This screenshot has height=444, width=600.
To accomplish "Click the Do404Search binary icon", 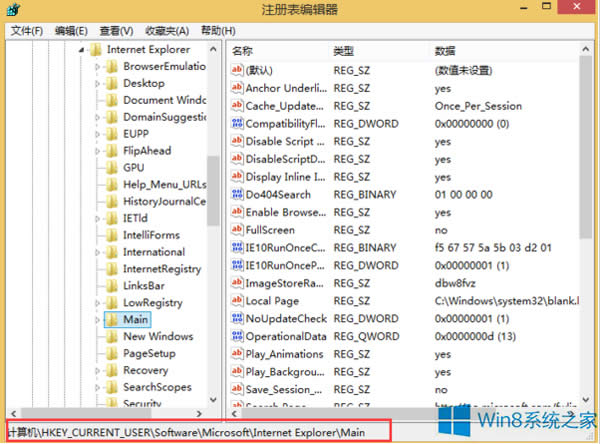I will (237, 194).
